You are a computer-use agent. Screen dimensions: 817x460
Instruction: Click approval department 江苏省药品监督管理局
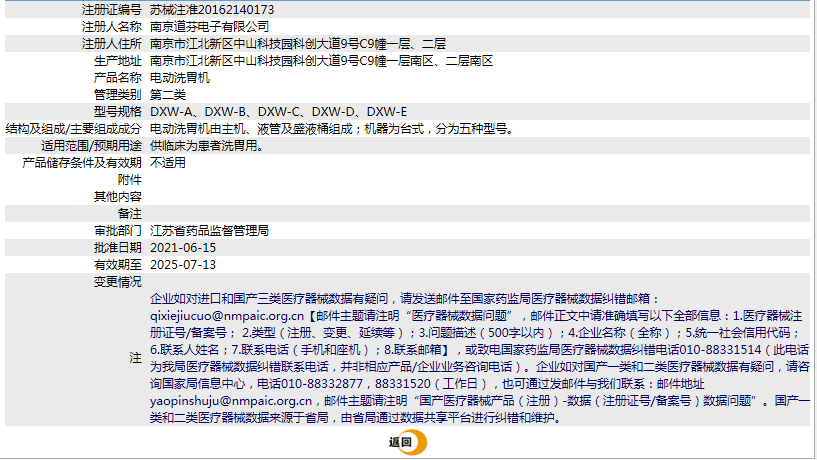(209, 231)
